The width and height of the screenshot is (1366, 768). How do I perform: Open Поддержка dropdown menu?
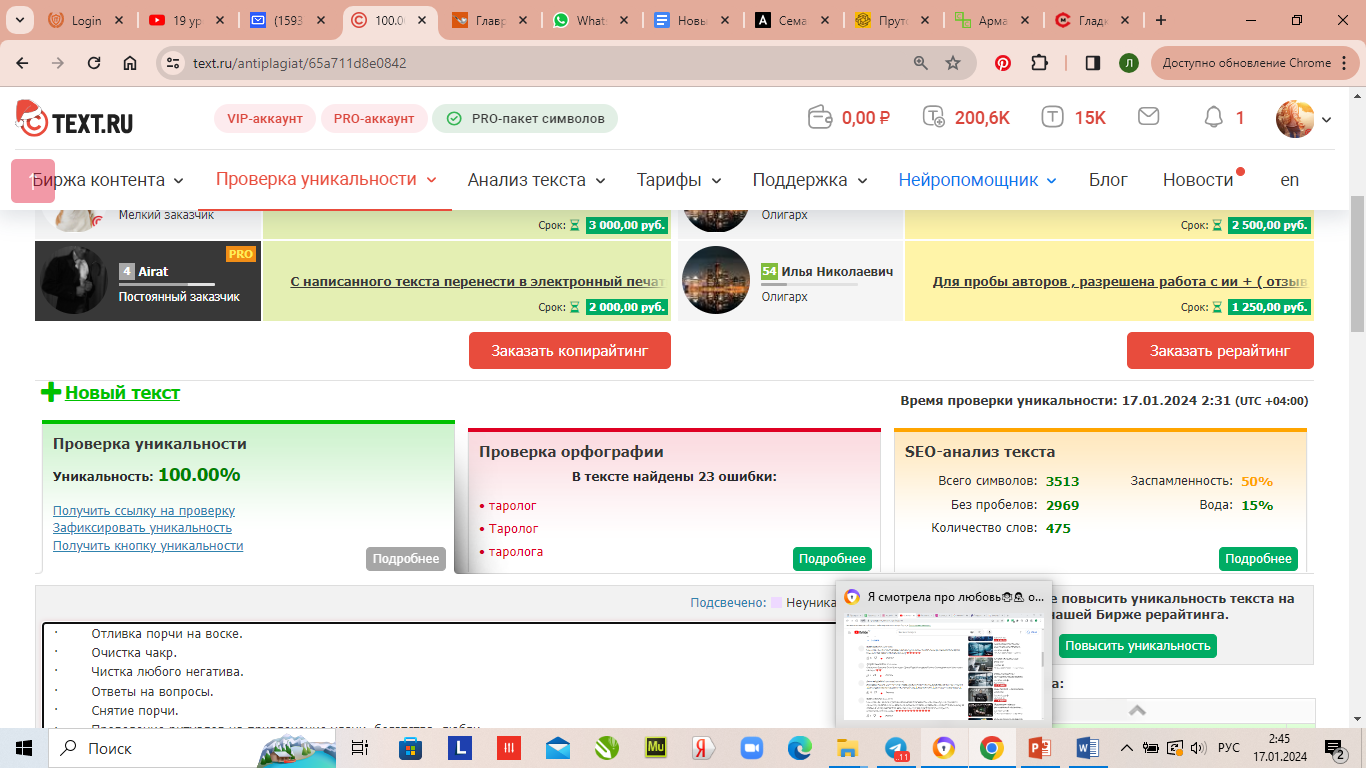click(x=810, y=180)
